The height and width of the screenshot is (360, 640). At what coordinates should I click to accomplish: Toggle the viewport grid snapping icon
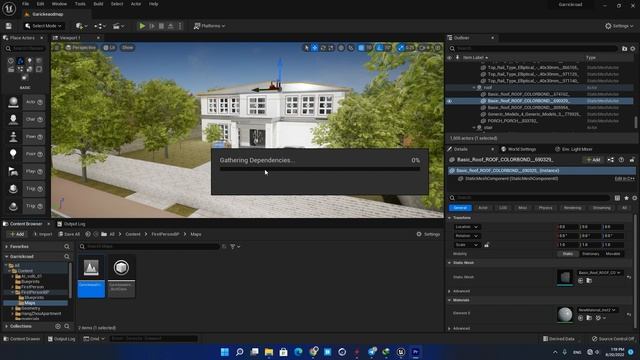(361, 48)
